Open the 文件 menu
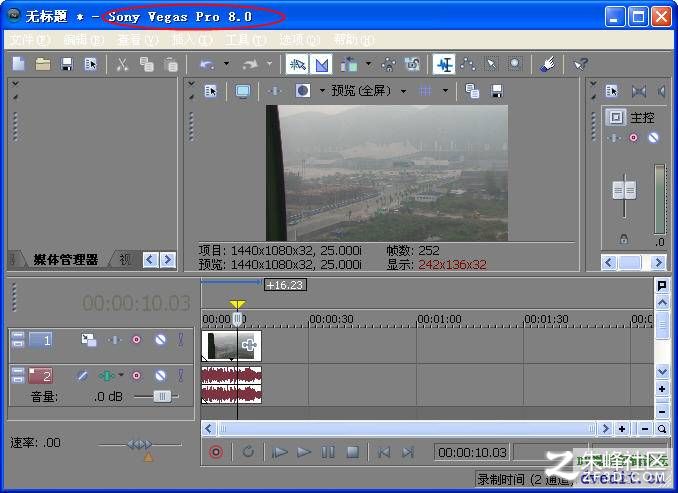The height and width of the screenshot is (493, 678). pyautogui.click(x=29, y=40)
